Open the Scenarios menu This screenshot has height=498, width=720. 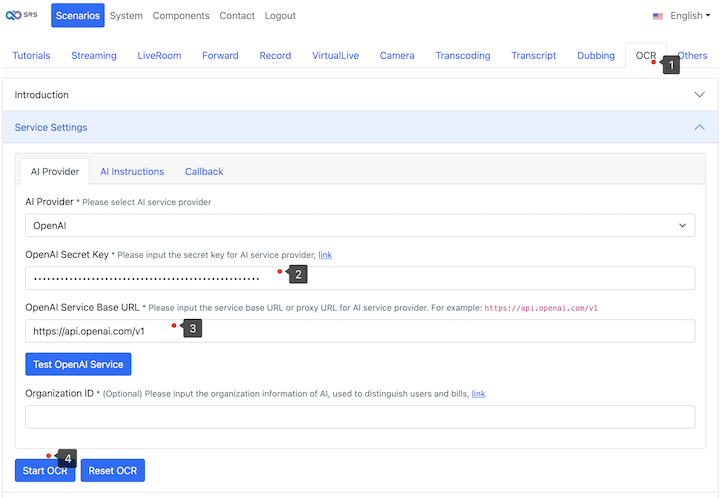pyautogui.click(x=78, y=16)
